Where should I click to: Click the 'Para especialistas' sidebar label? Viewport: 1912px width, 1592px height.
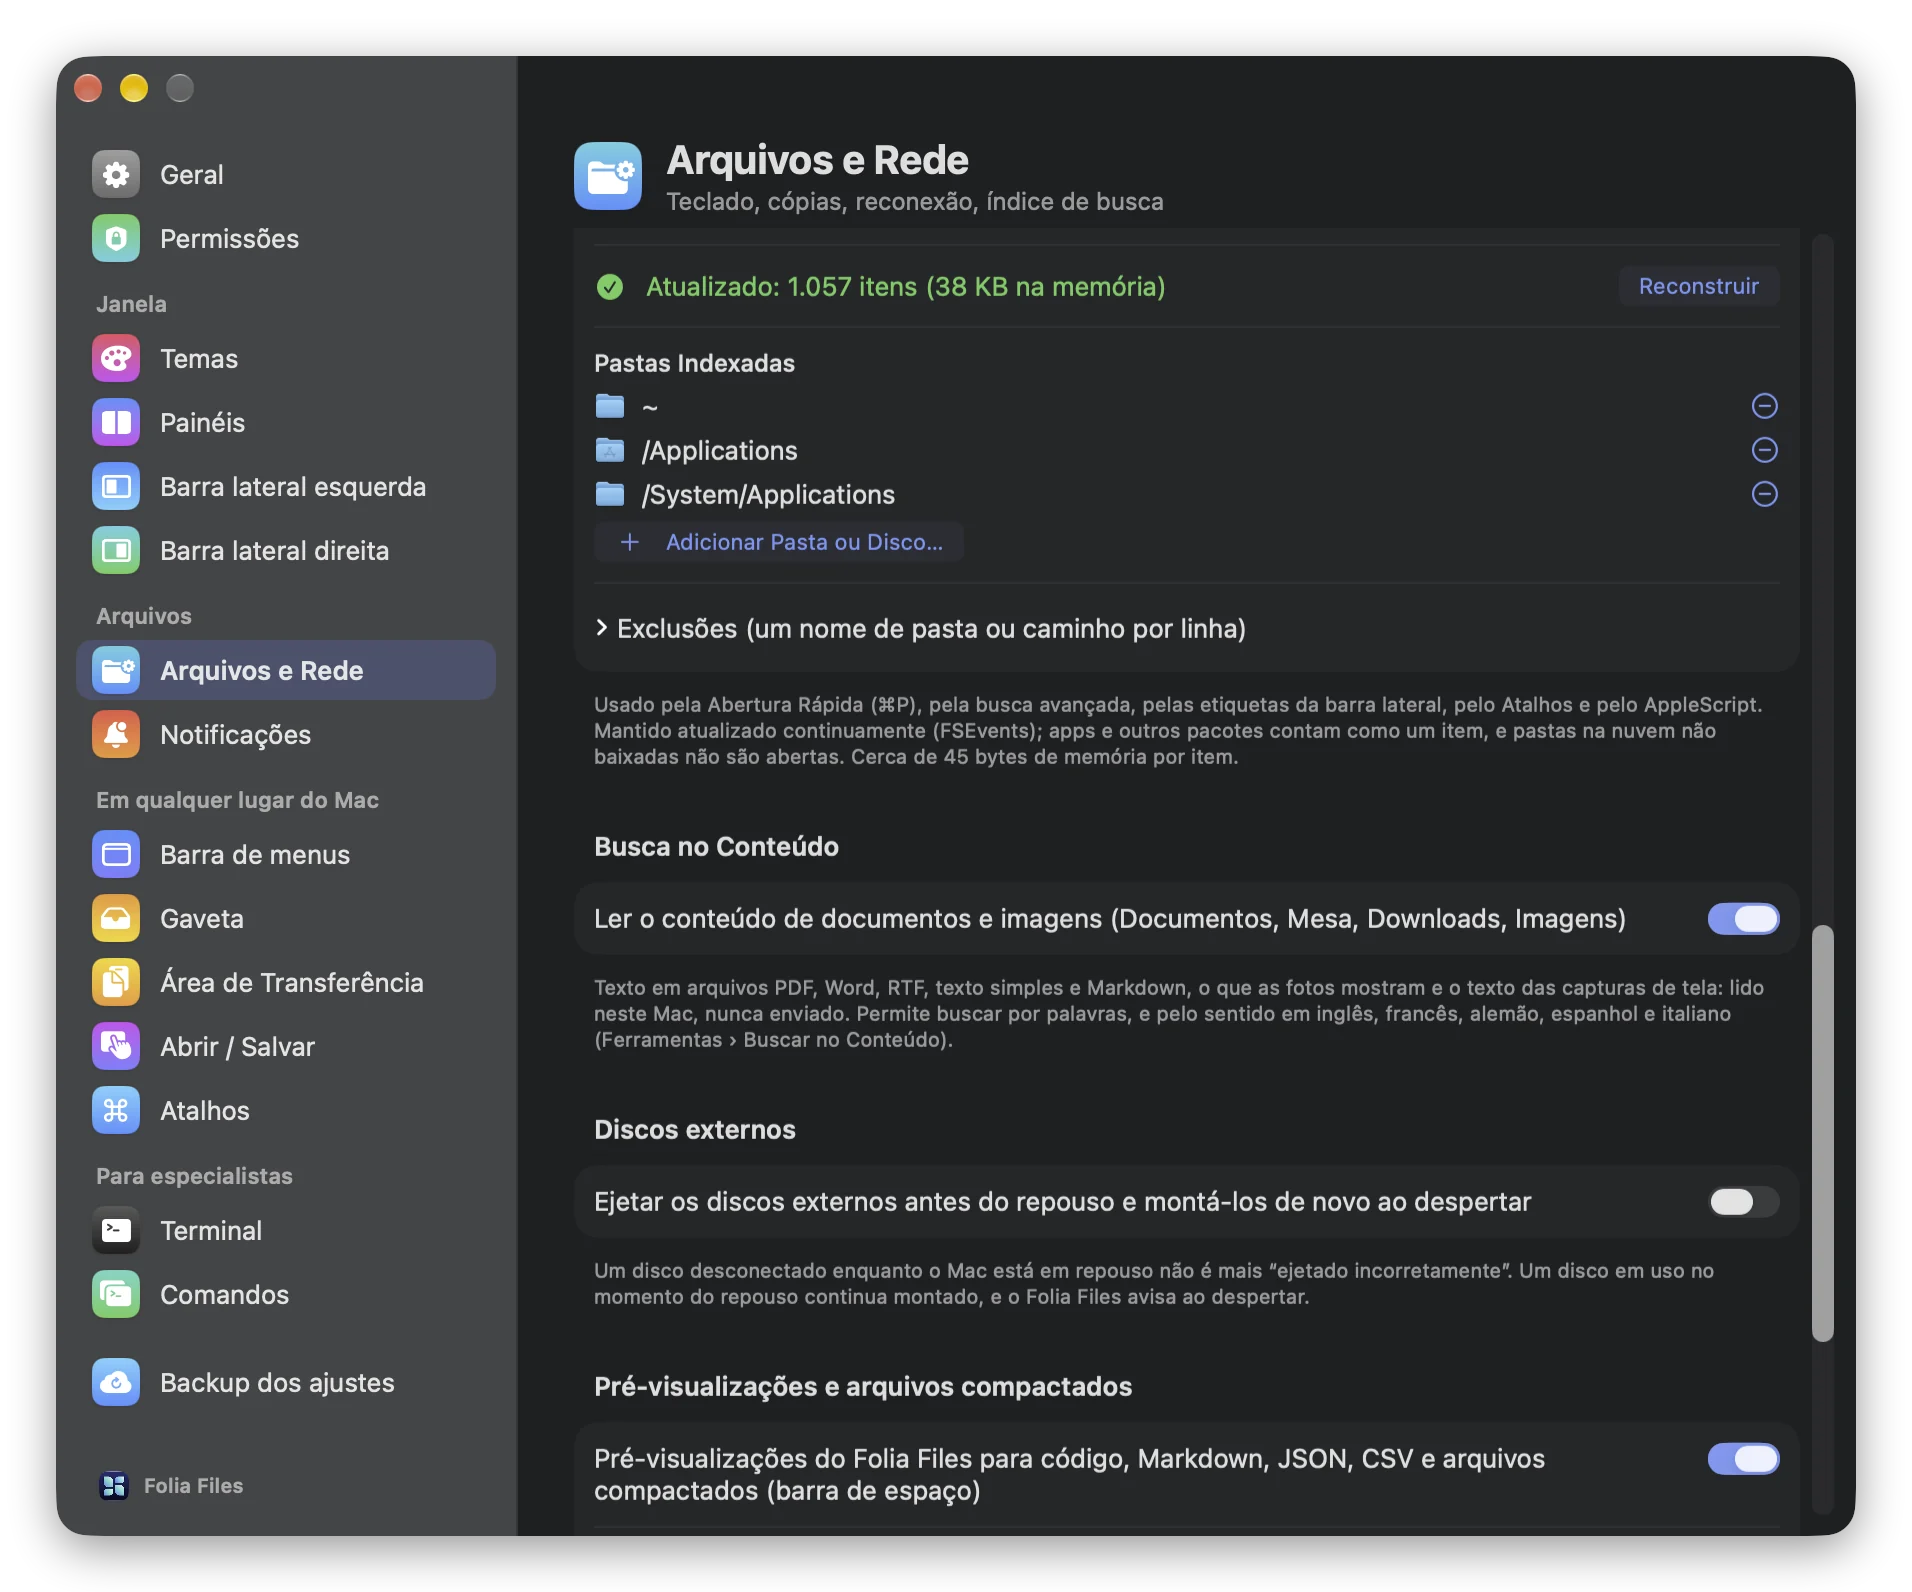[194, 1176]
